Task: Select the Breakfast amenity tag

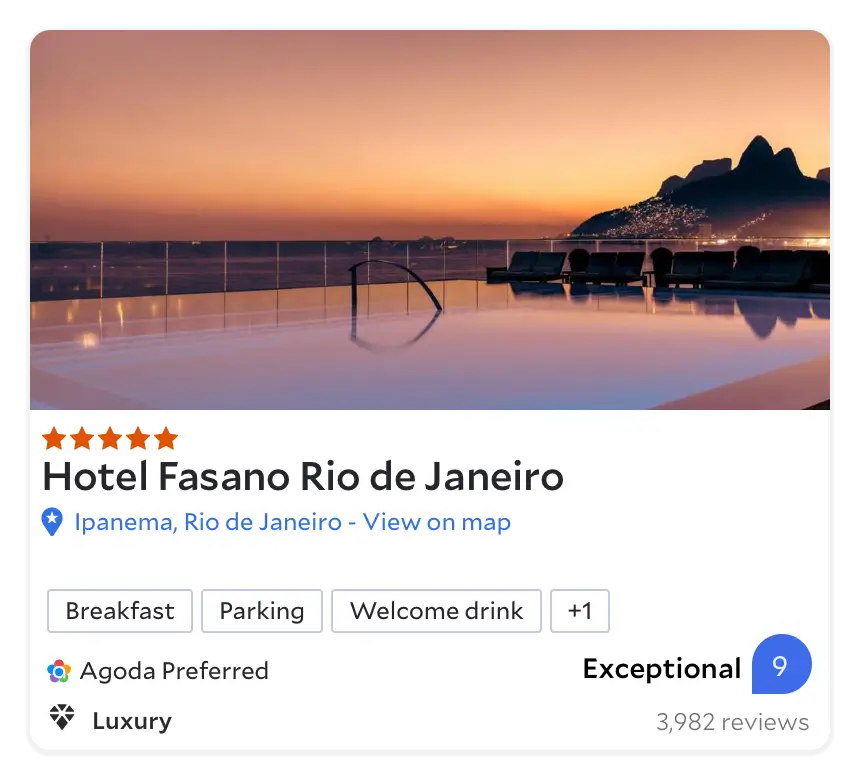Action: (120, 611)
